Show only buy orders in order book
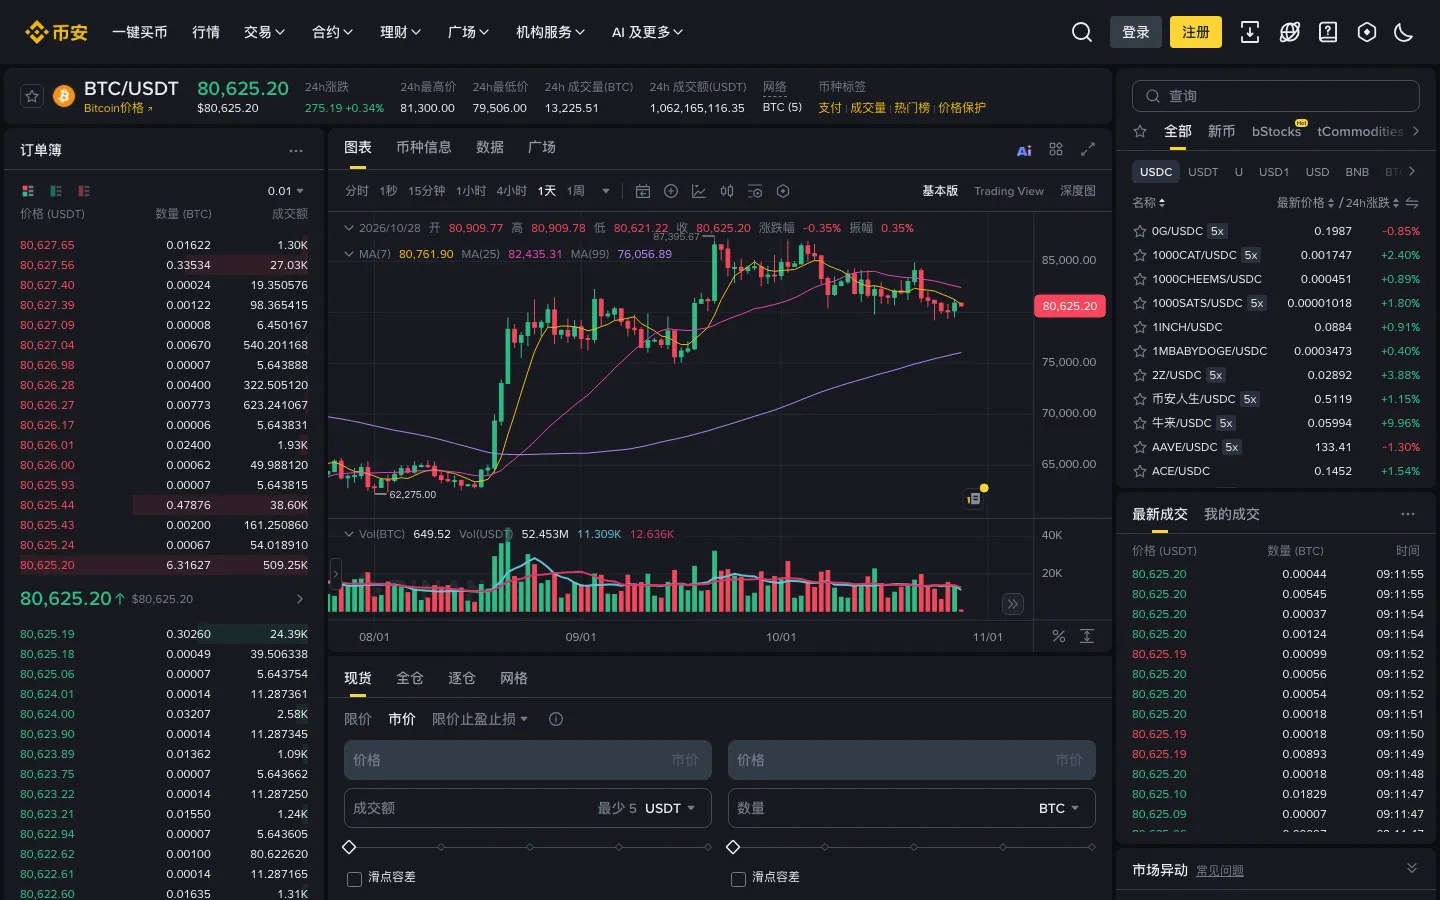This screenshot has height=900, width=1440. (56, 191)
